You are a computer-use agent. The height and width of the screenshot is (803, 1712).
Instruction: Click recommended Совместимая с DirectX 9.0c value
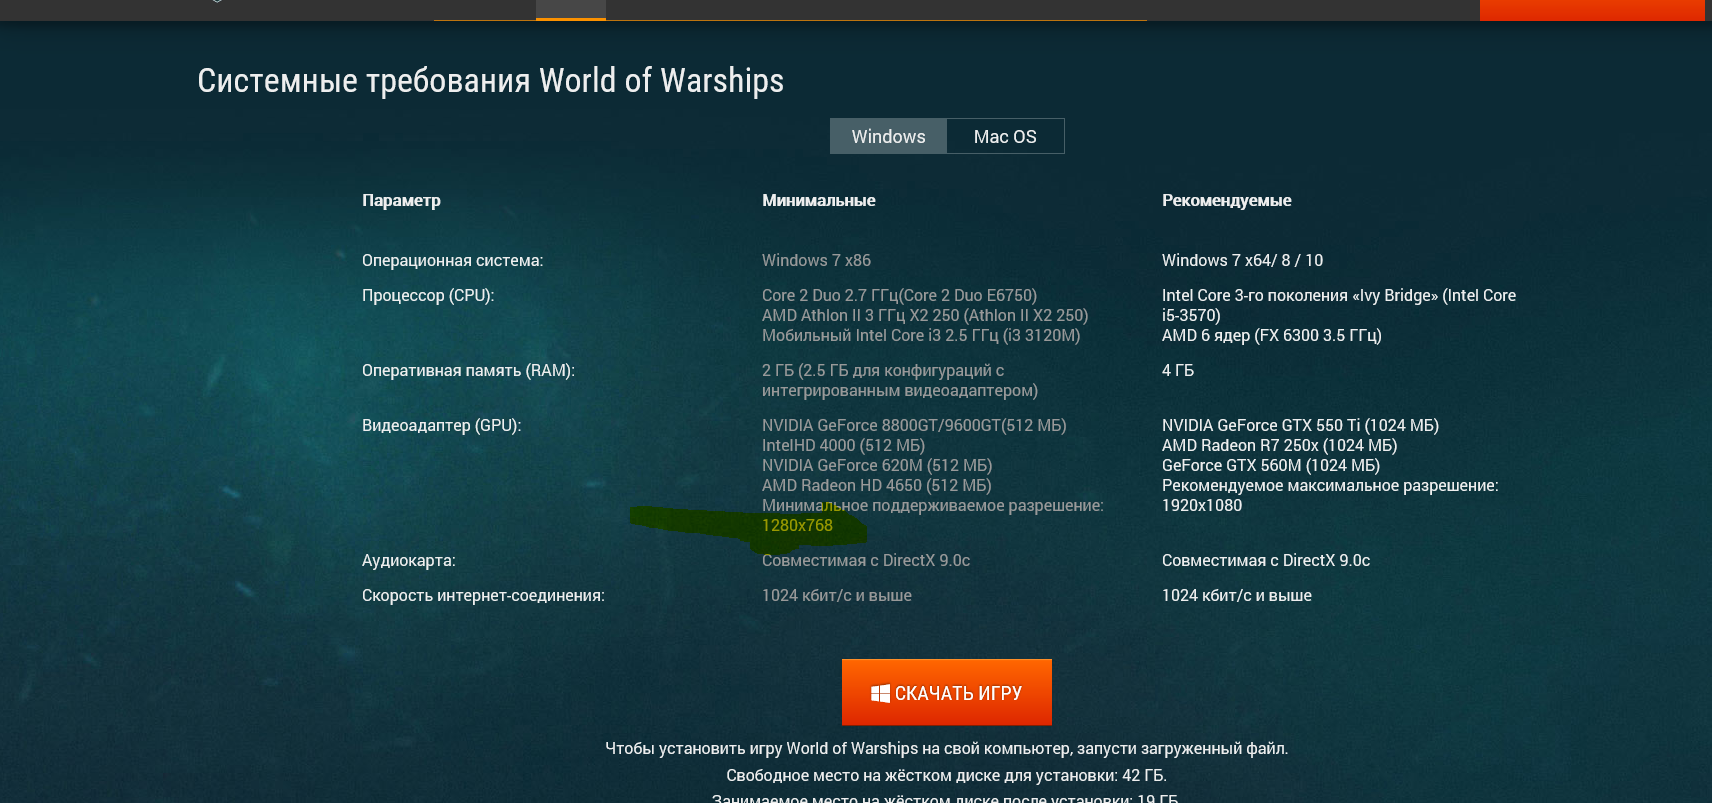(1266, 560)
